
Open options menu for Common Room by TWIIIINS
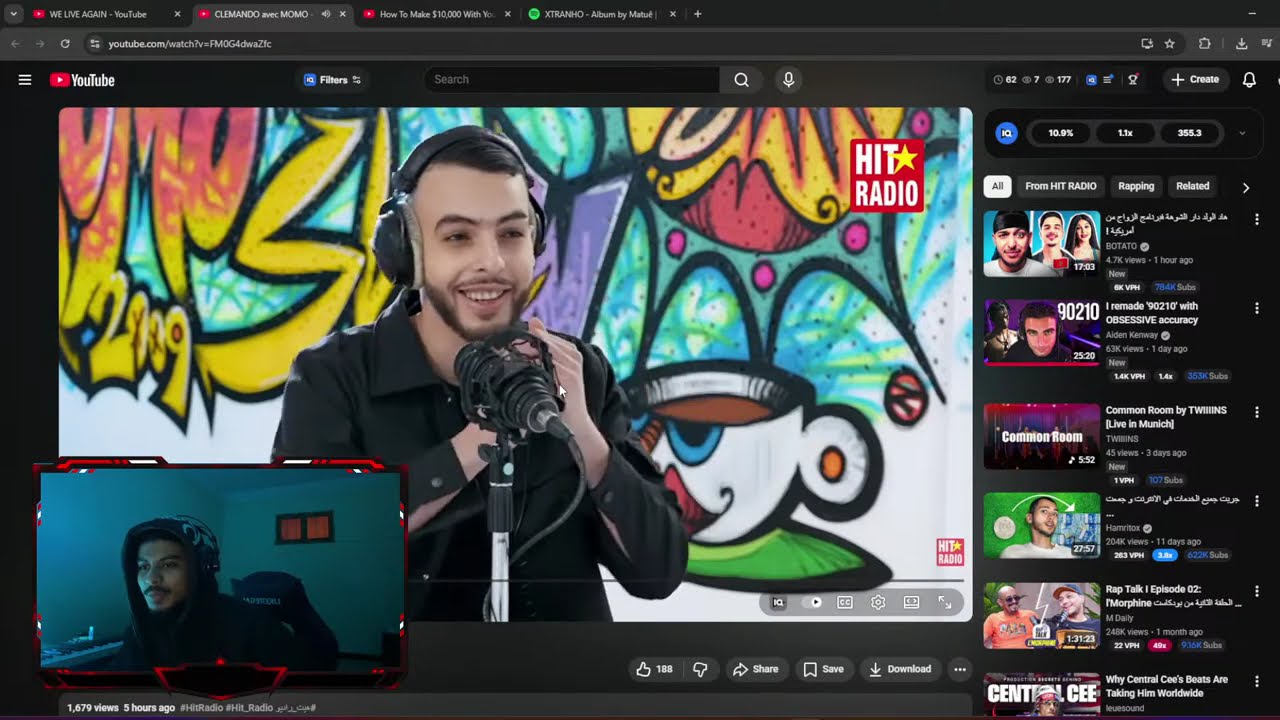(1257, 412)
